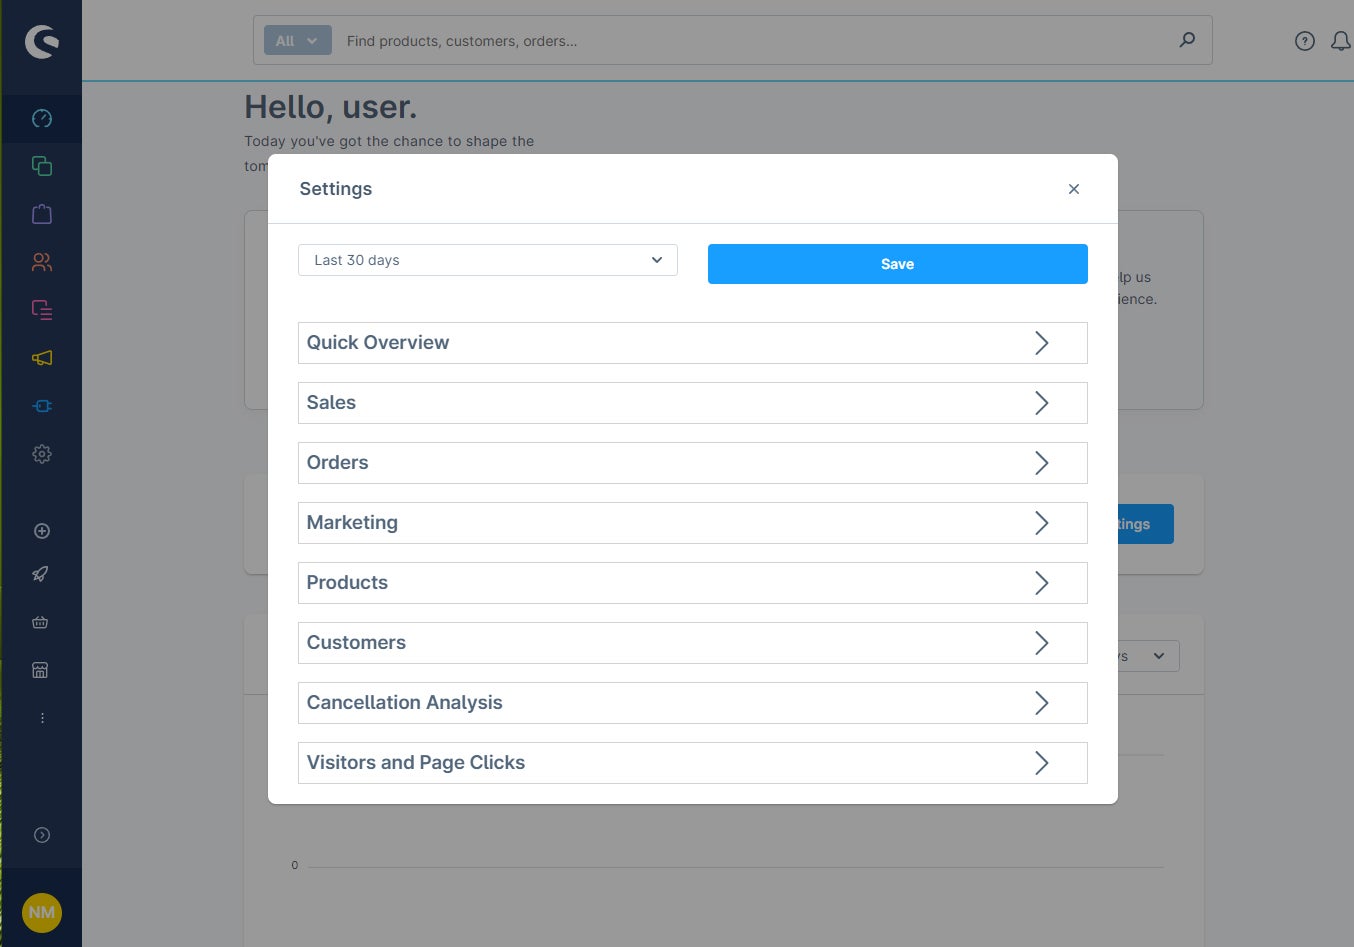Open the date range dropdown behind the dialog
This screenshot has height=947, width=1354.
pos(1149,656)
